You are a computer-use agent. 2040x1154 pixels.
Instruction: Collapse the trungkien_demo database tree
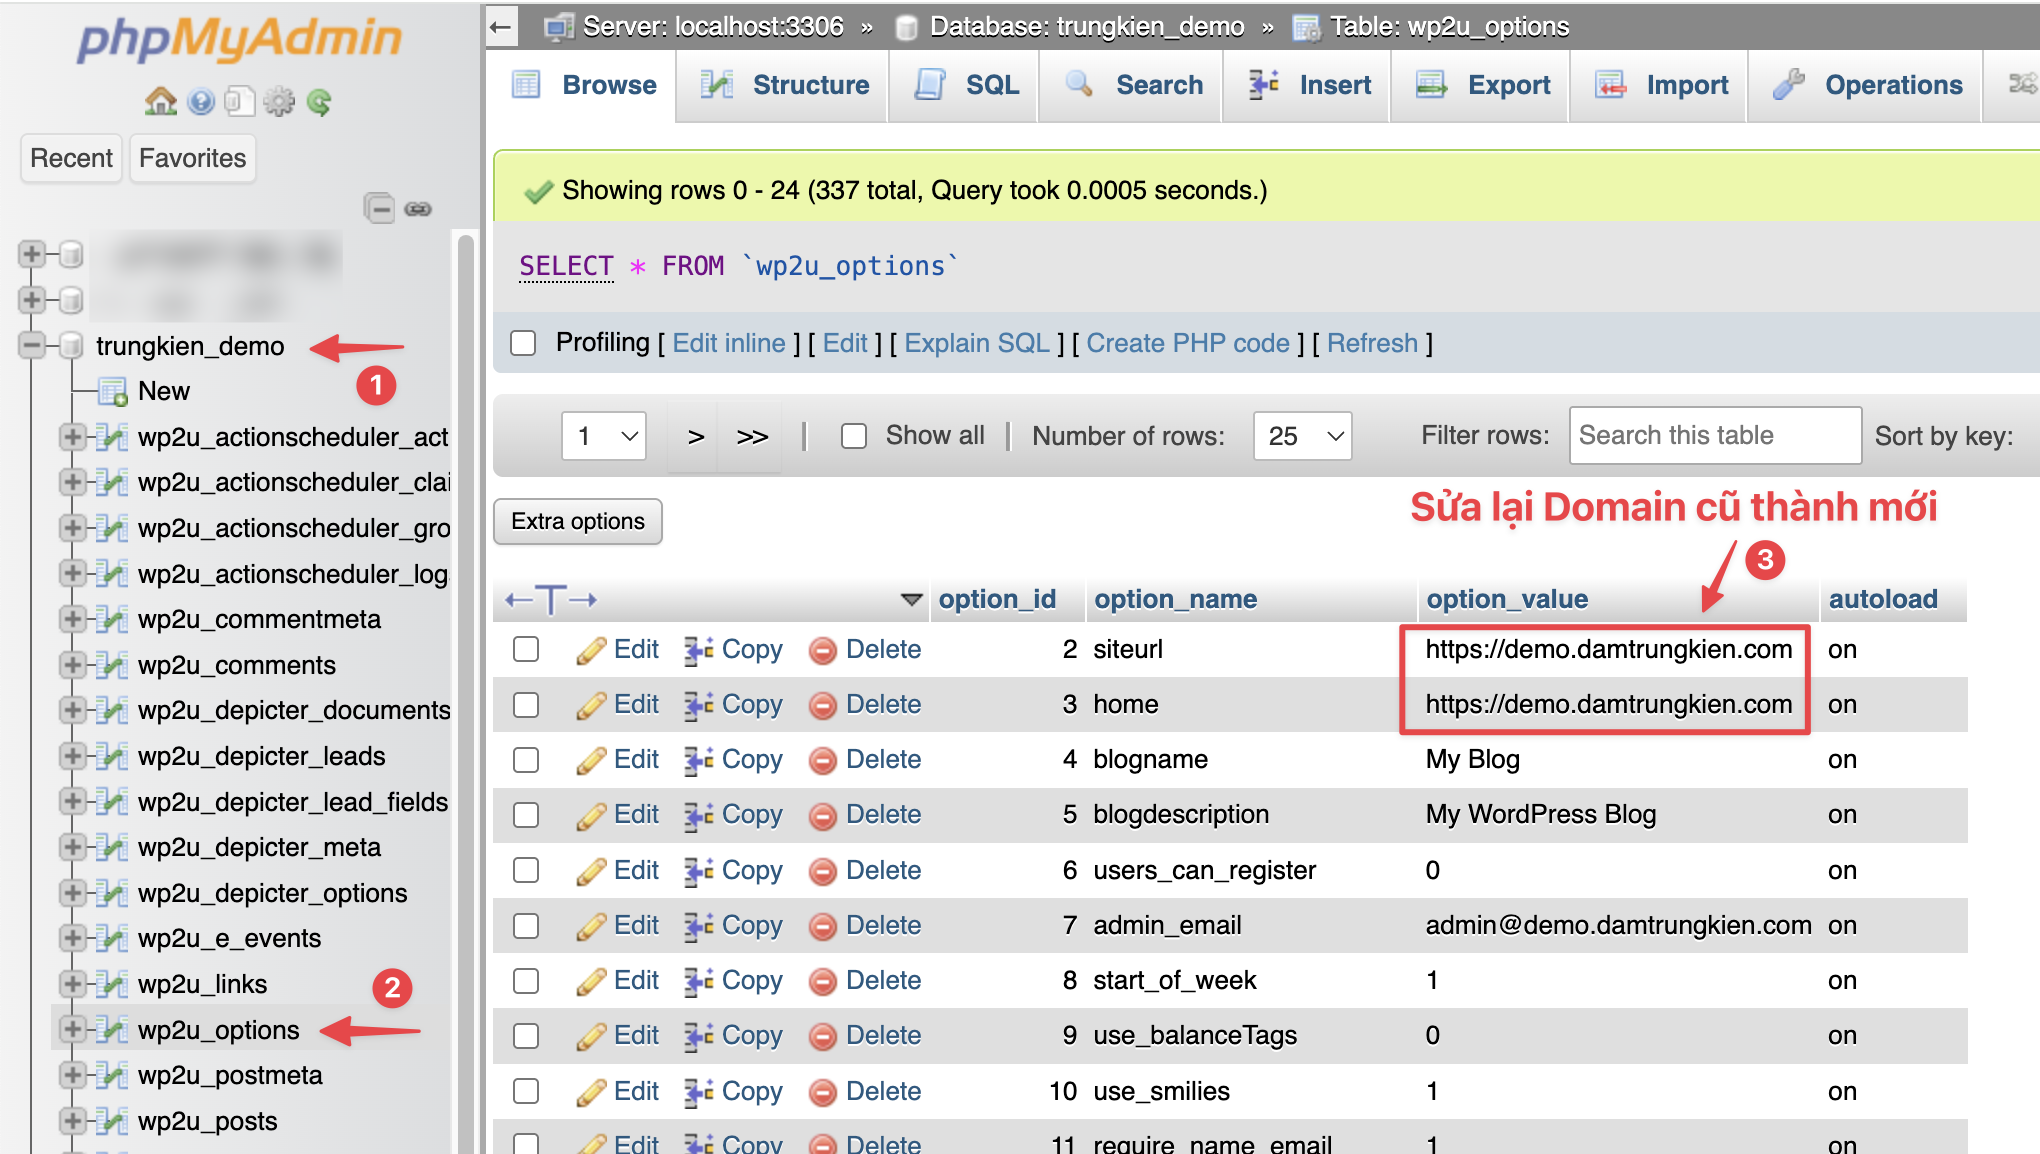pyautogui.click(x=32, y=346)
